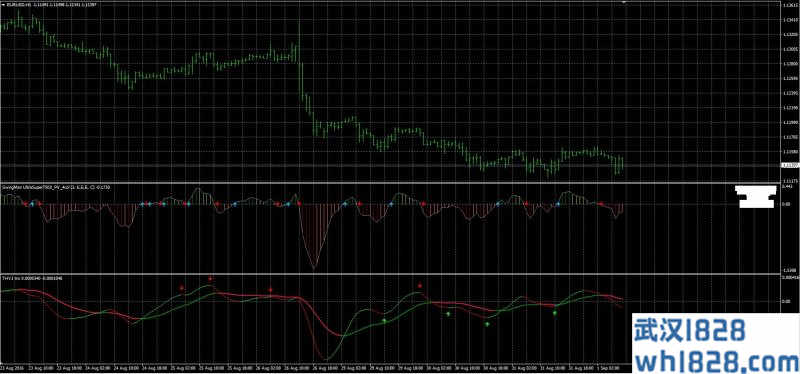Screen dimensions: 800x374
Task: Click the 武汉1828 watermark text
Action: point(689,330)
